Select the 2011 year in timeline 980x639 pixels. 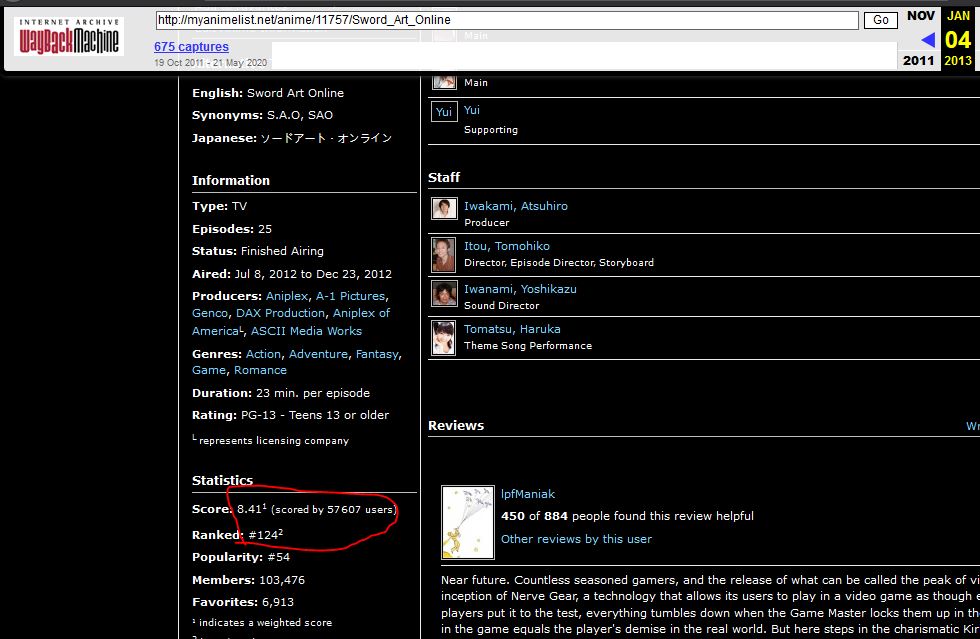click(918, 61)
